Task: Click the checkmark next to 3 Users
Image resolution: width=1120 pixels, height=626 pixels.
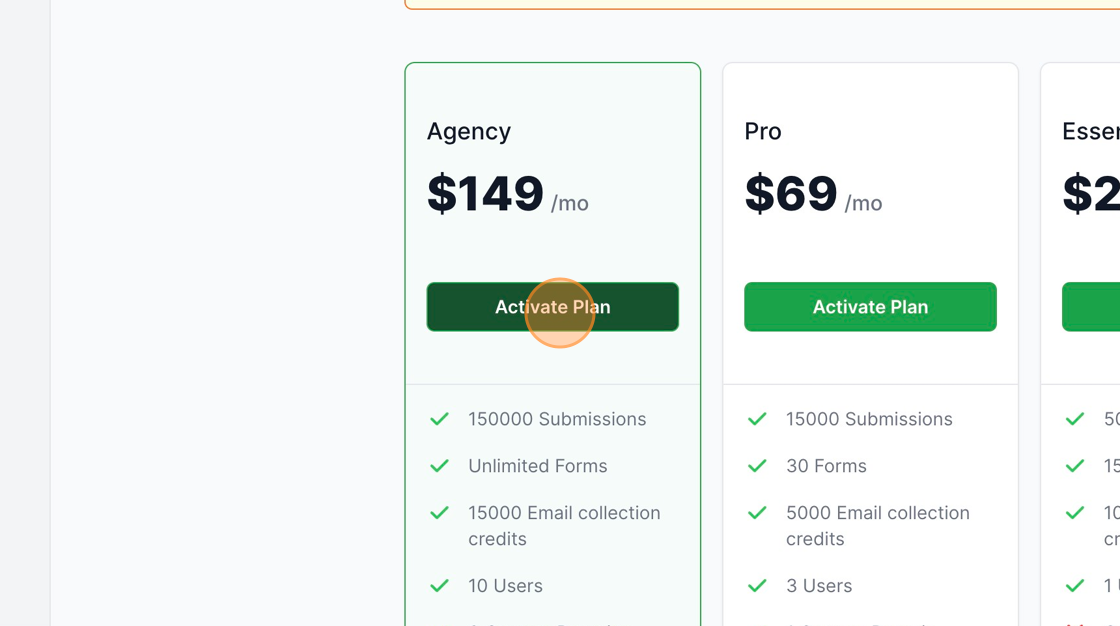Action: coord(757,586)
